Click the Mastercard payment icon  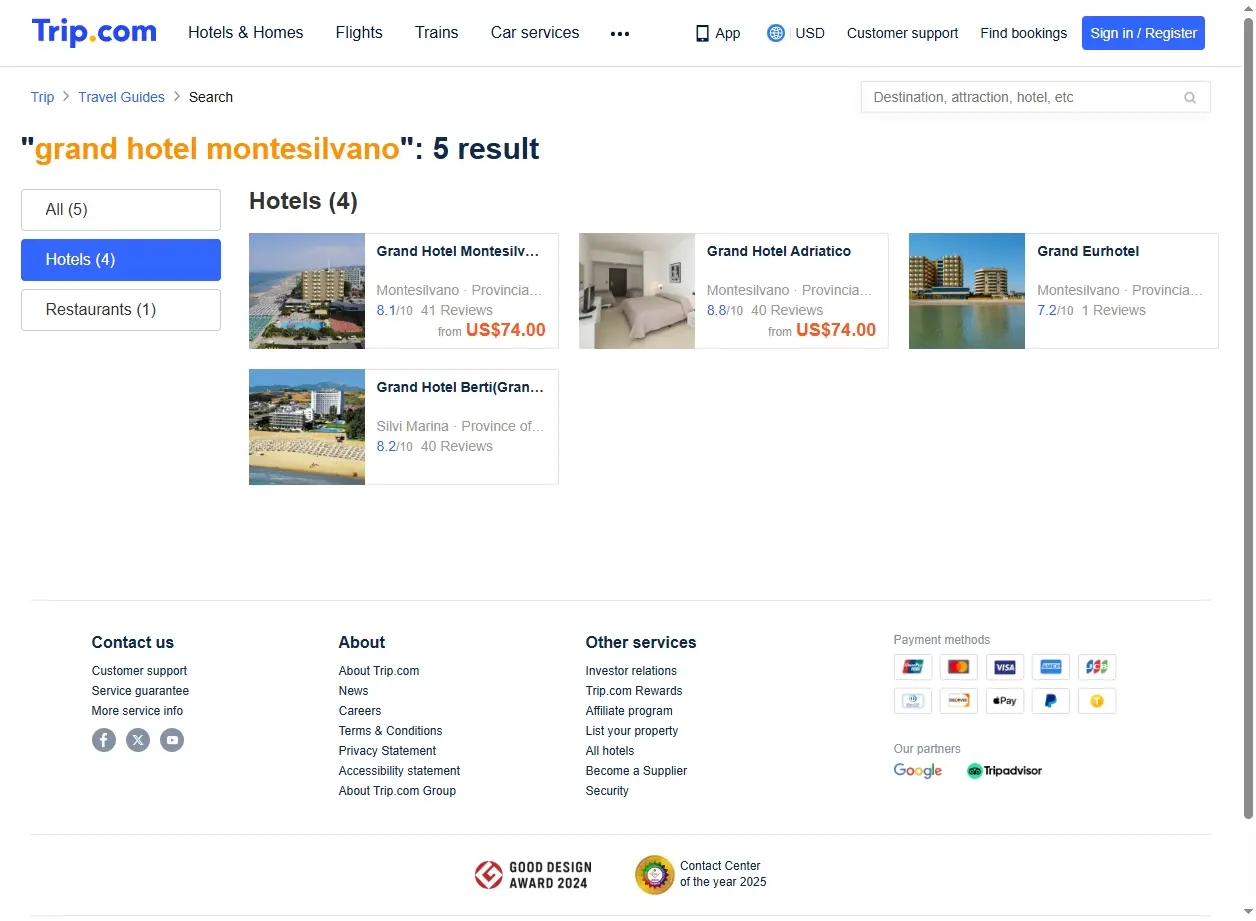point(959,667)
